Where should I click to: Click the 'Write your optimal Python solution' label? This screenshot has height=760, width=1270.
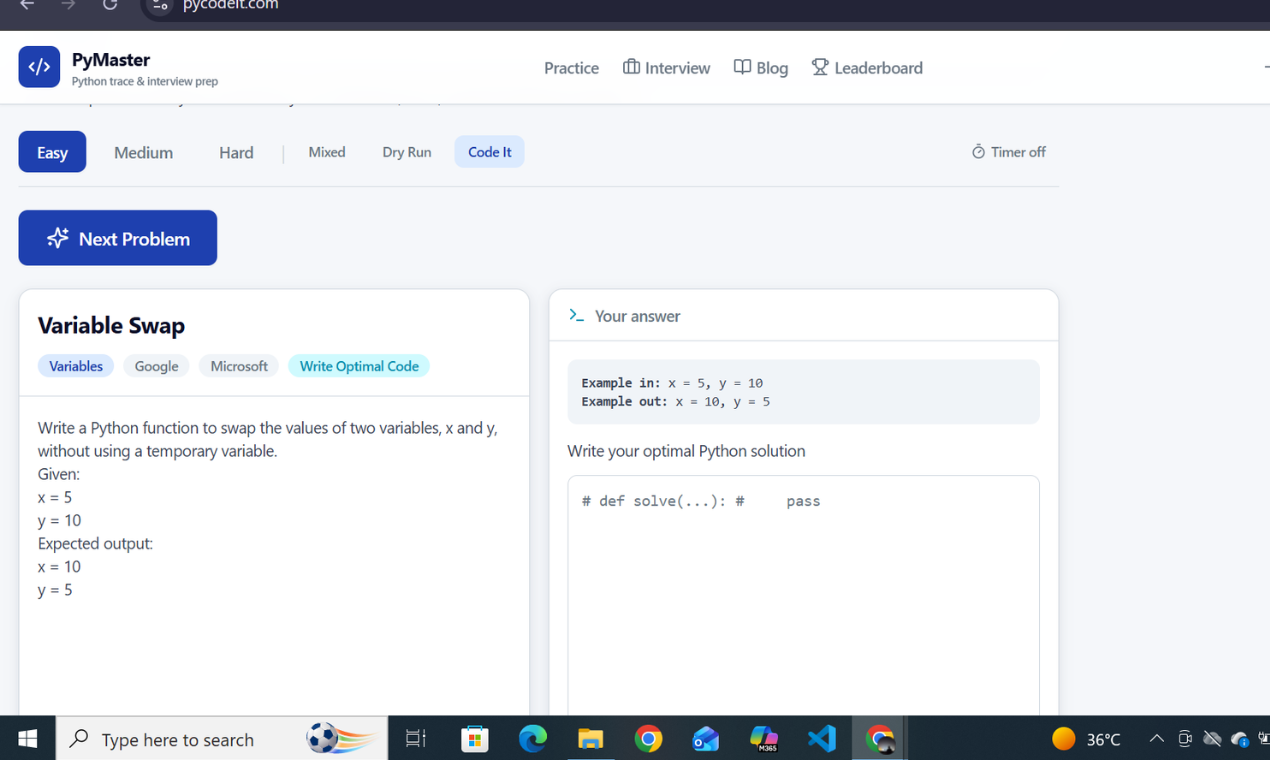(x=686, y=451)
